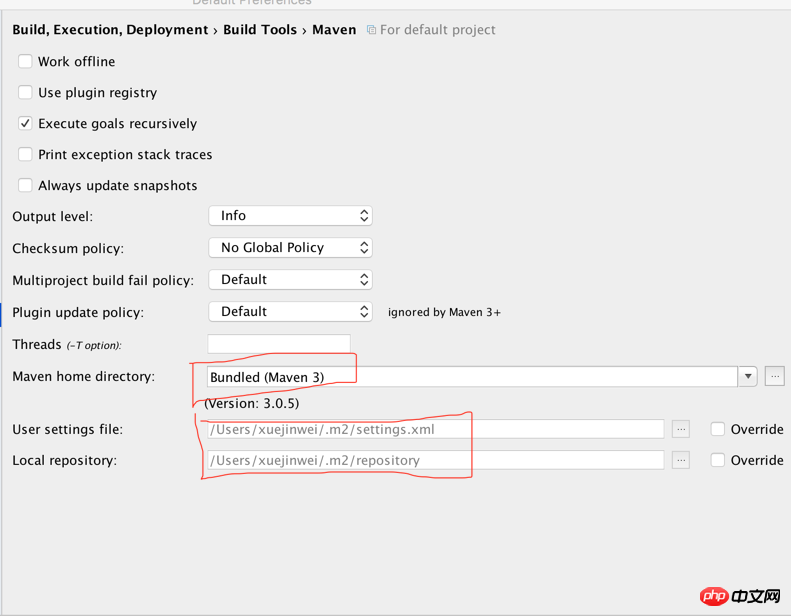Image resolution: width=791 pixels, height=616 pixels.
Task: Expand Maven home directory dropdown arrow
Action: pos(748,377)
